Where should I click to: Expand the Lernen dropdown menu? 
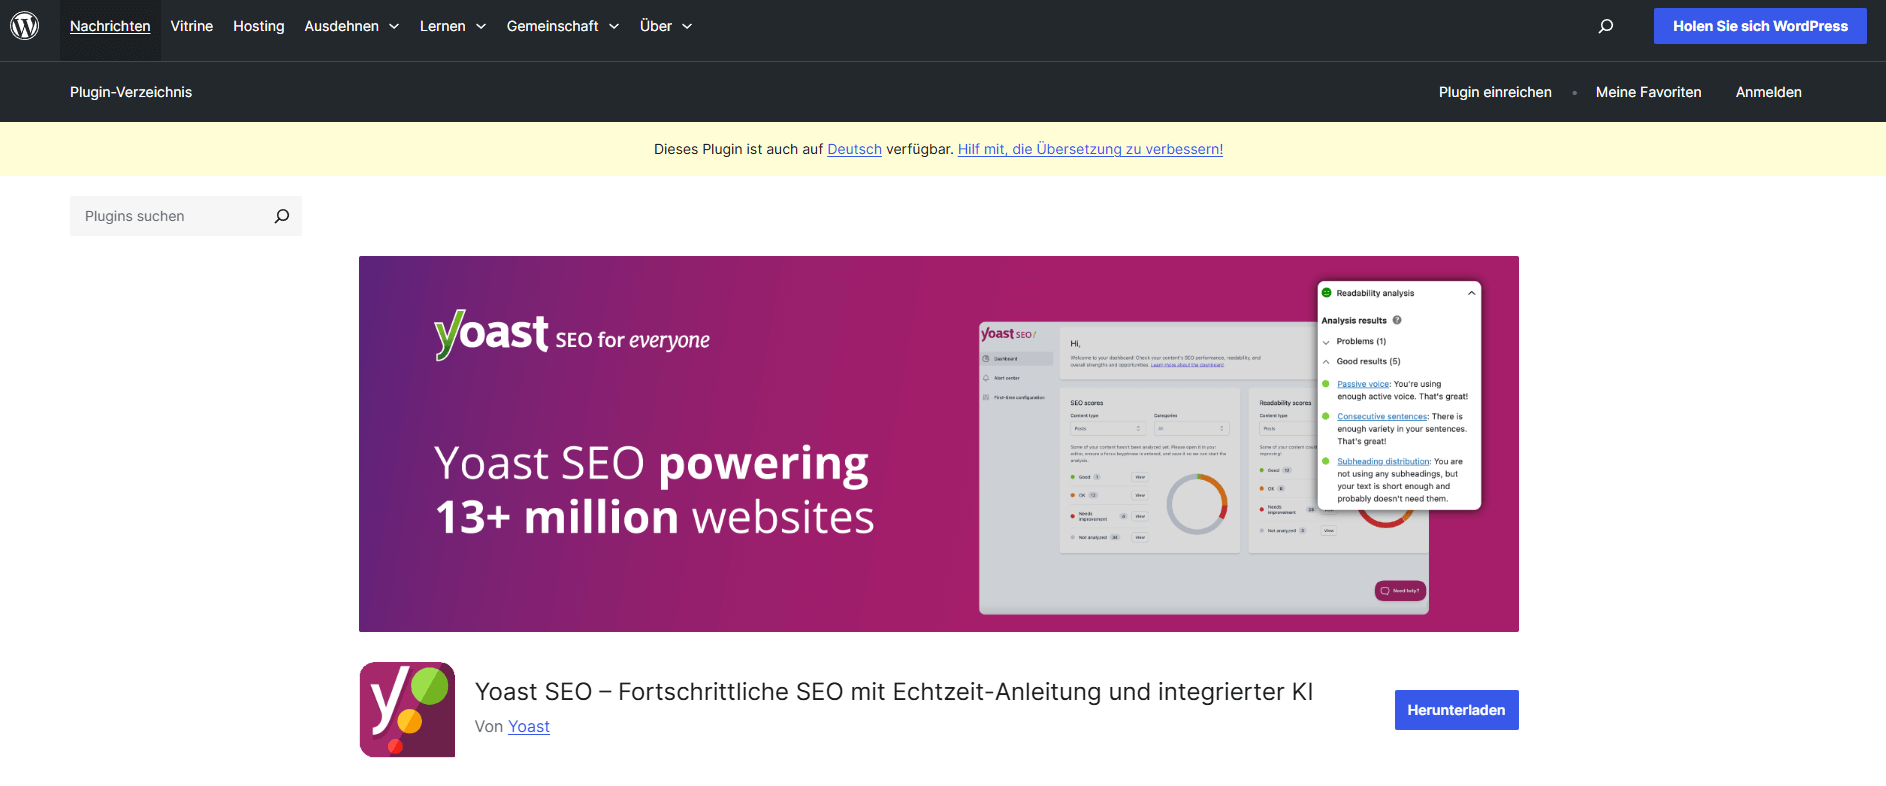tap(452, 26)
